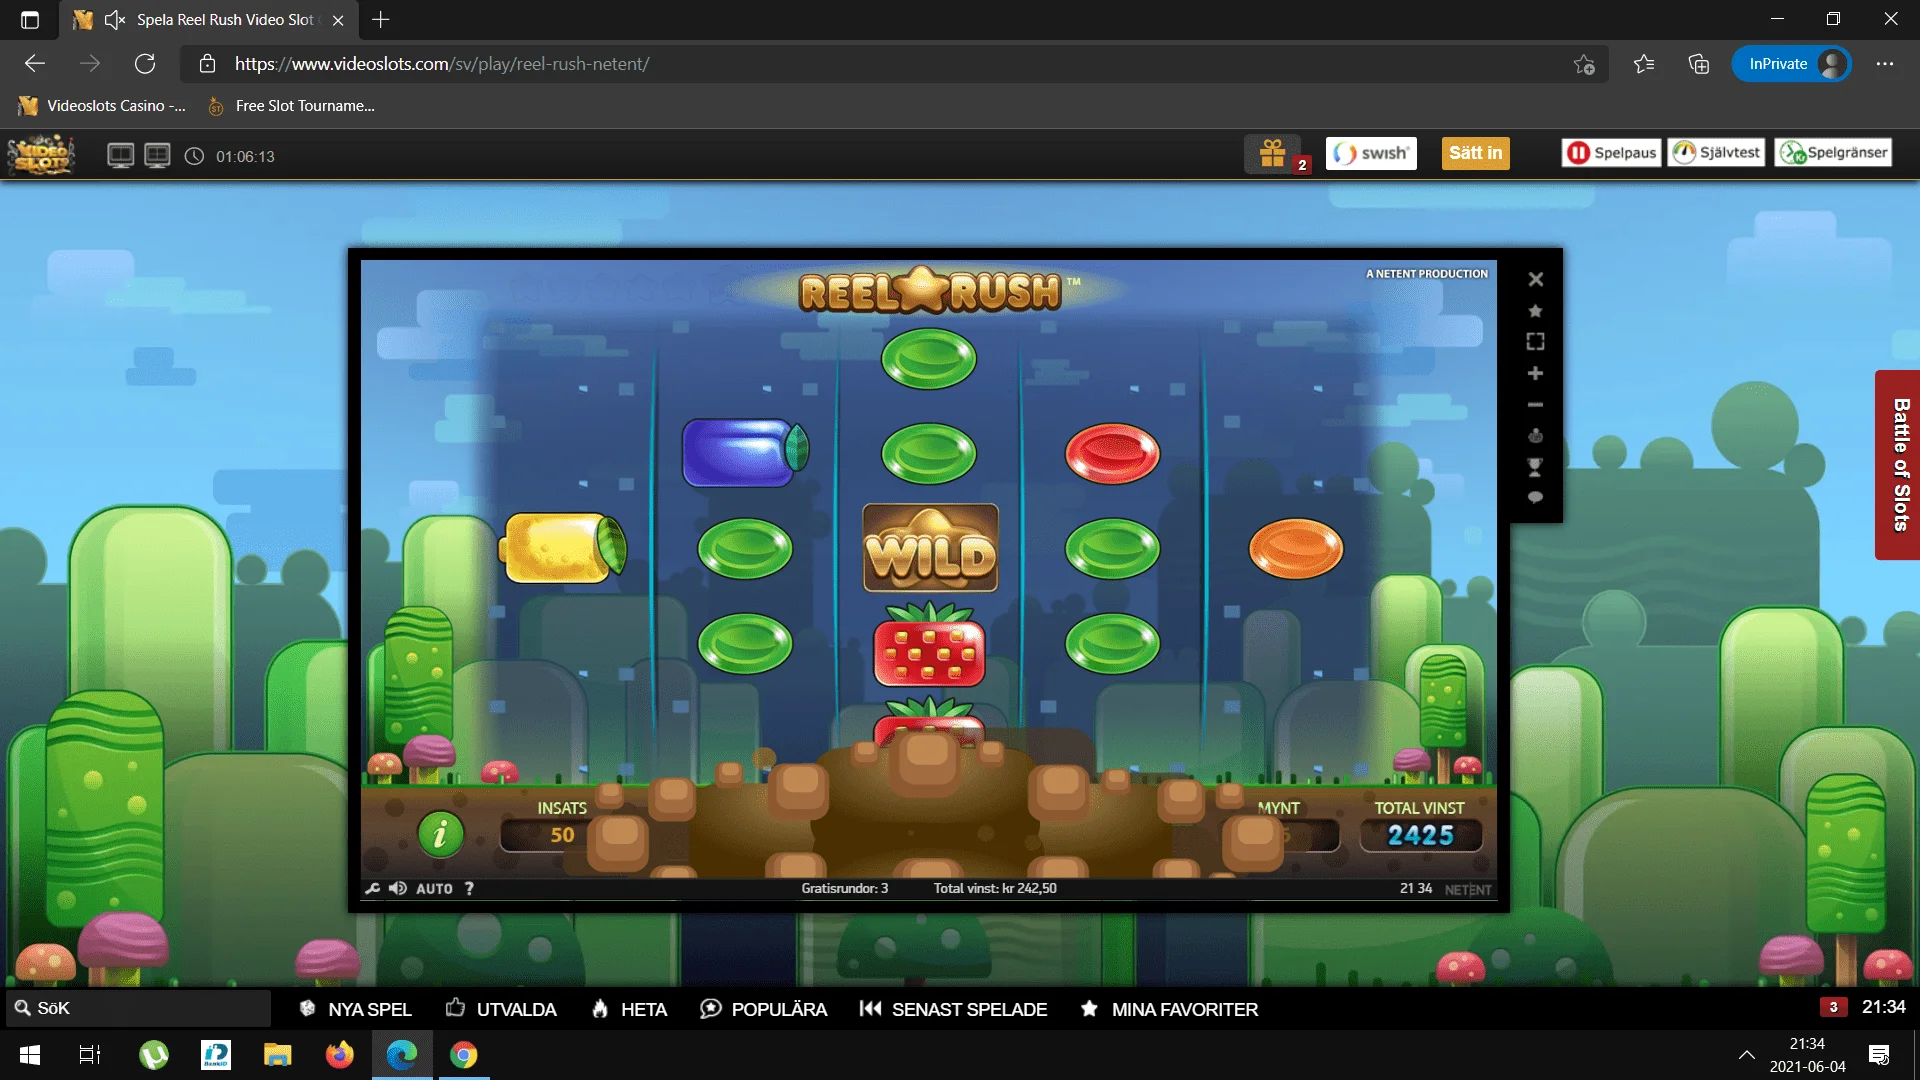The image size is (1920, 1080).
Task: Open the UTVALDA category
Action: click(501, 1009)
